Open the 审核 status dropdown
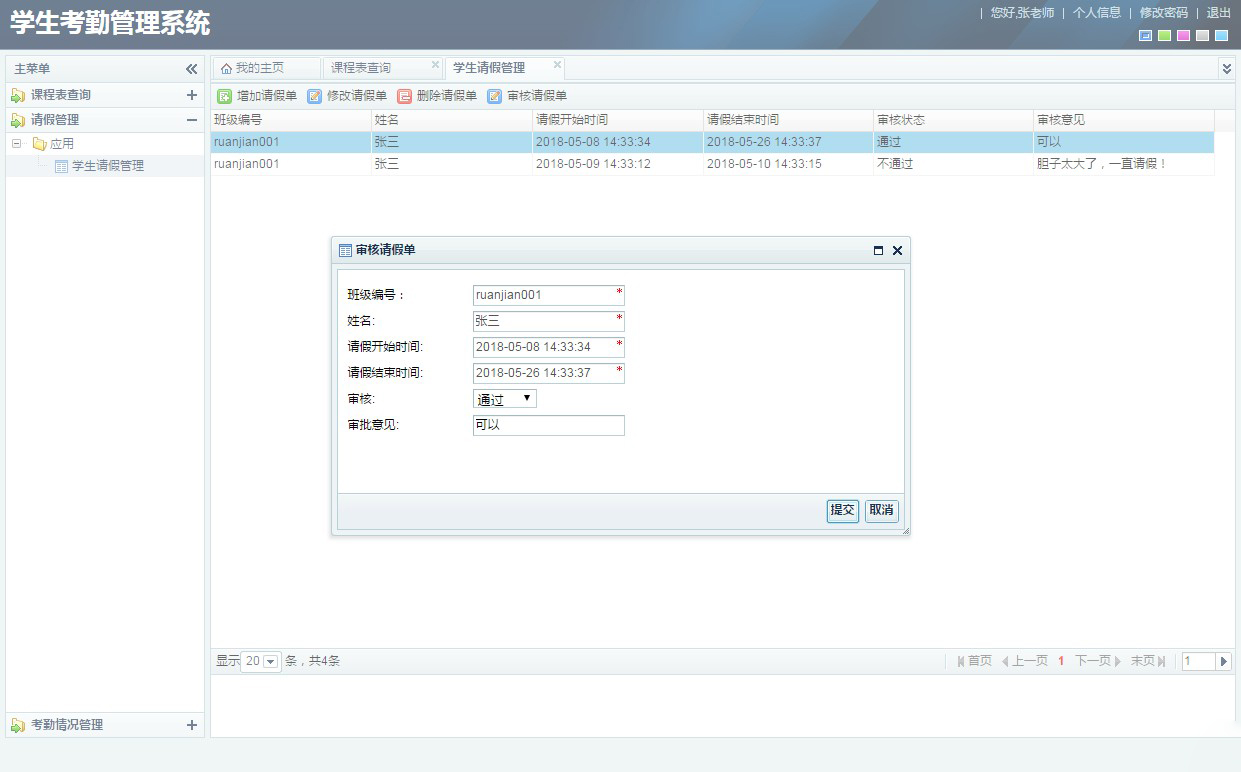Image resolution: width=1241 pixels, height=772 pixels. 505,399
